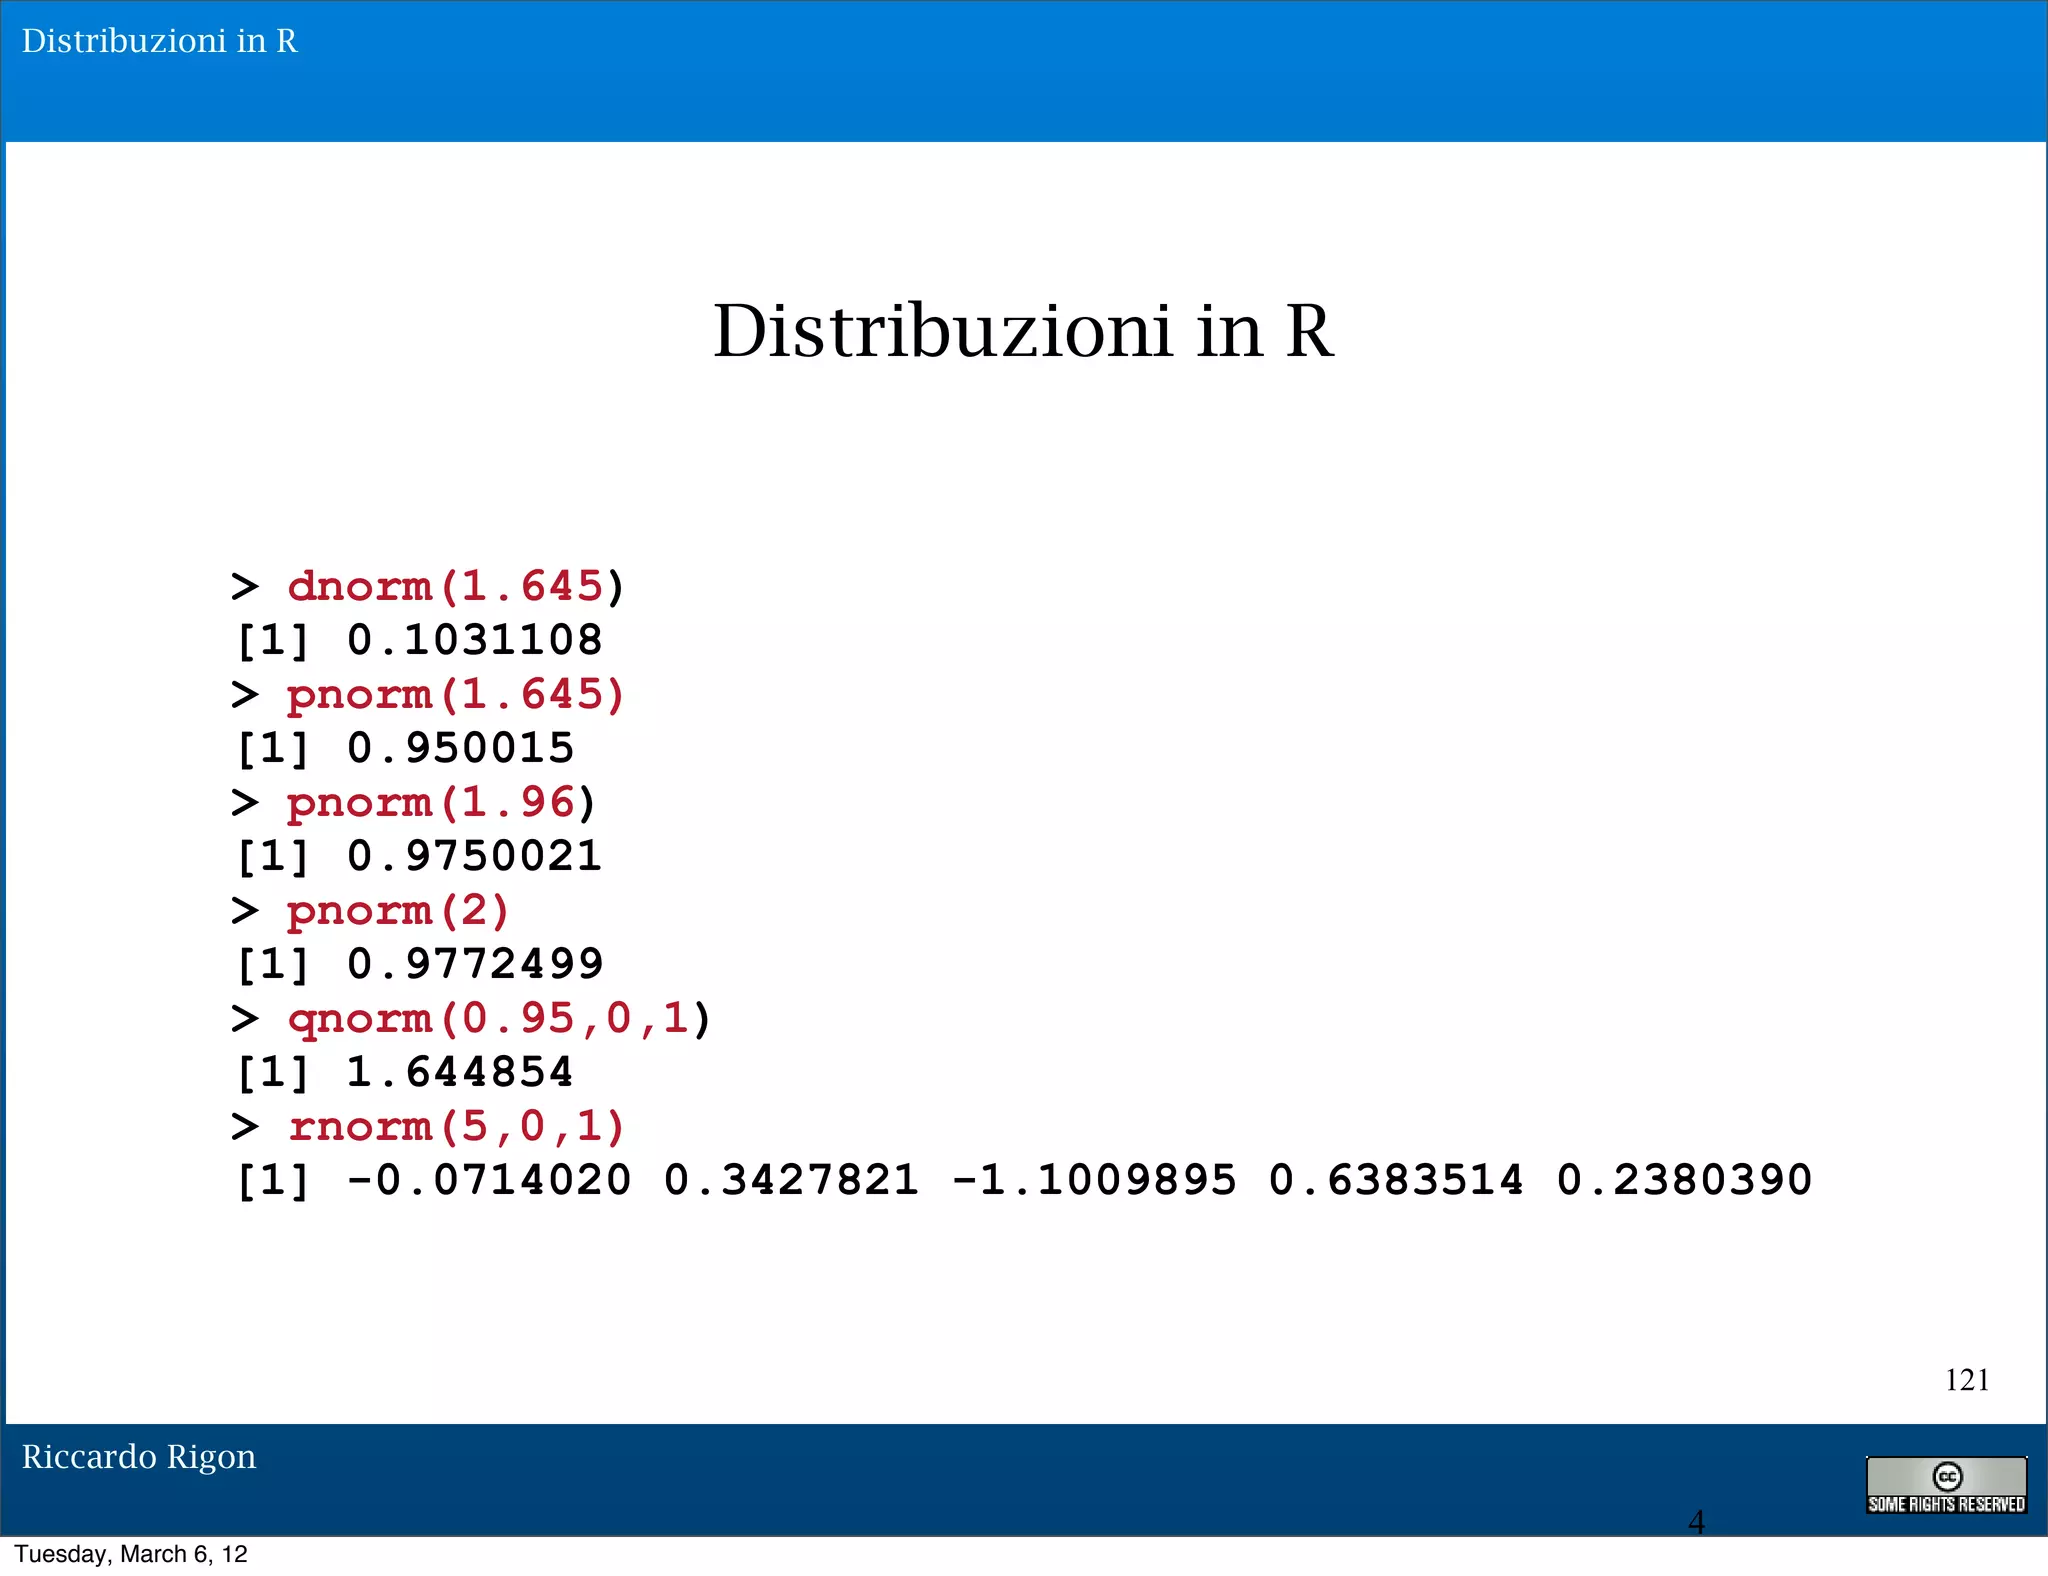Viewport: 2048px width, 1576px height.
Task: Click the output value 1.644854
Action: point(460,1072)
